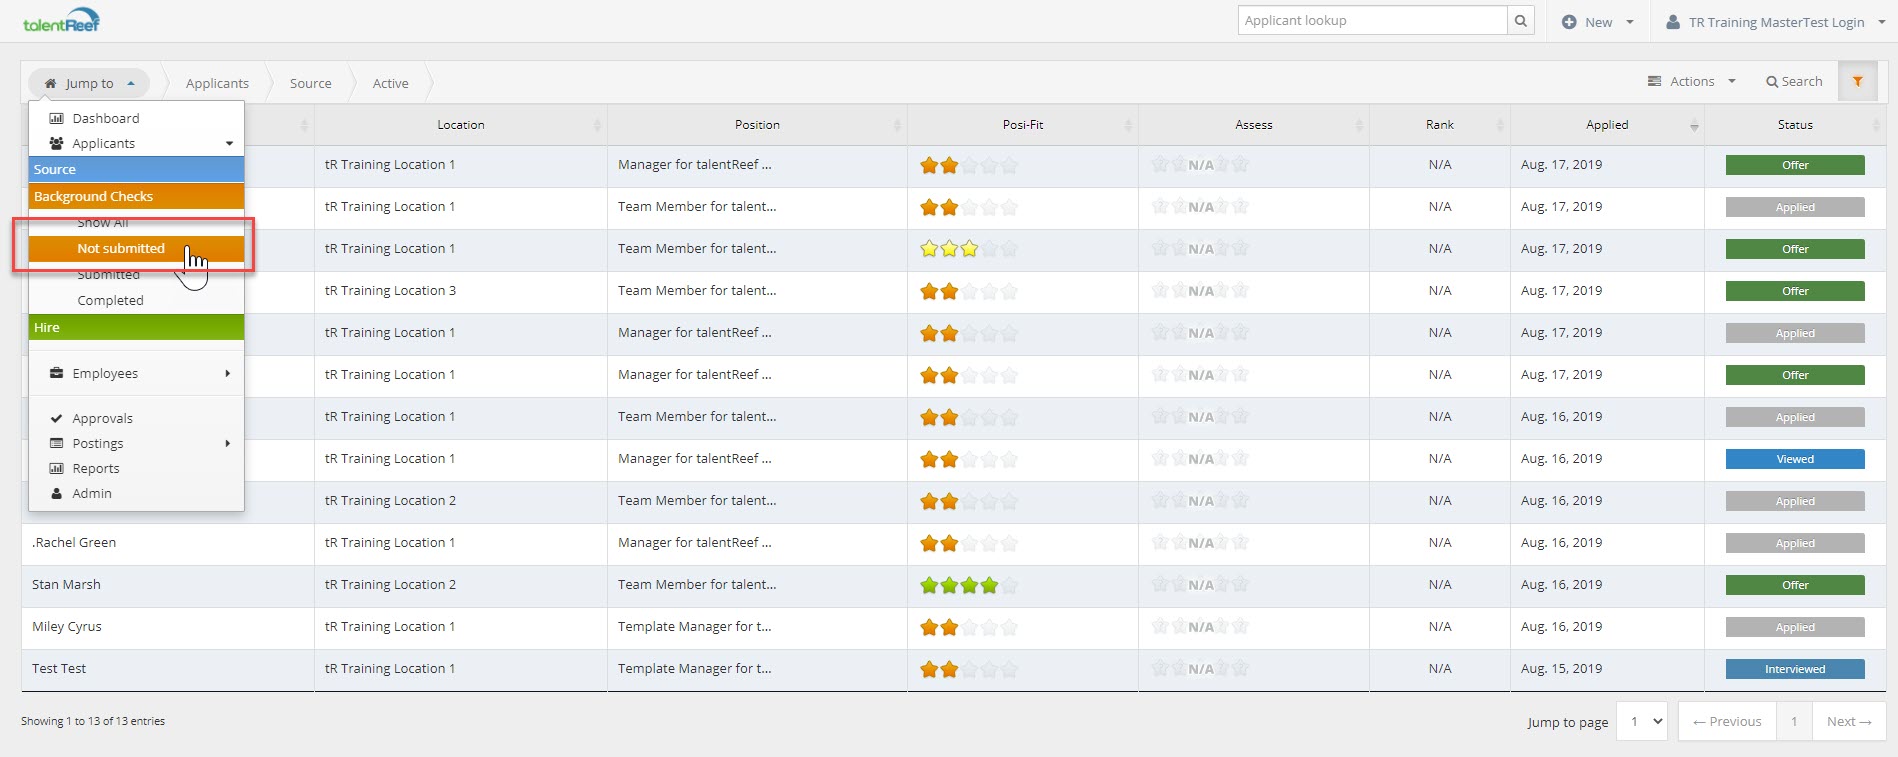1898x757 pixels.
Task: Click Admin in the Jump to menu
Action: [x=91, y=493]
